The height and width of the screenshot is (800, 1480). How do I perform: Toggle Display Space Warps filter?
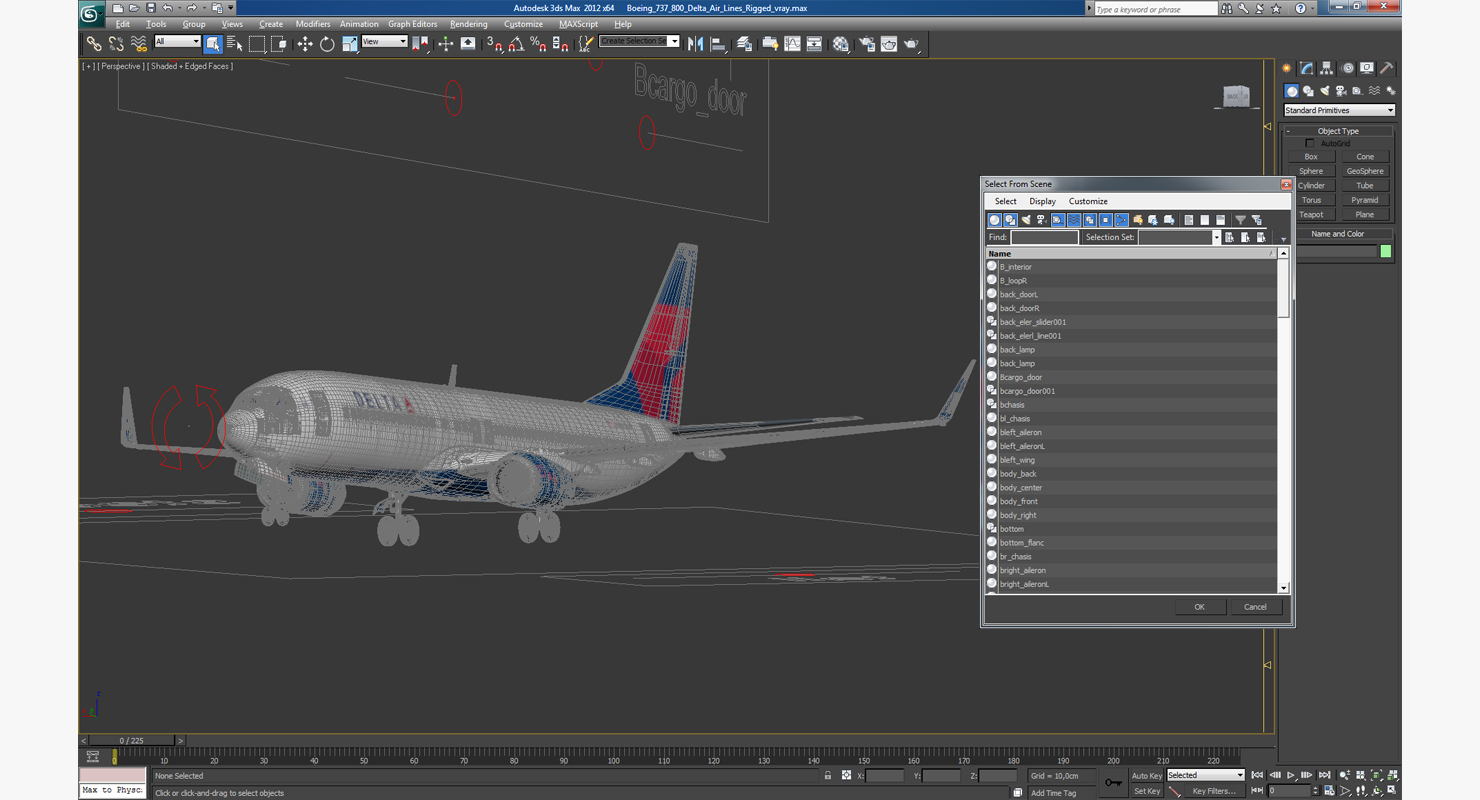click(1074, 220)
